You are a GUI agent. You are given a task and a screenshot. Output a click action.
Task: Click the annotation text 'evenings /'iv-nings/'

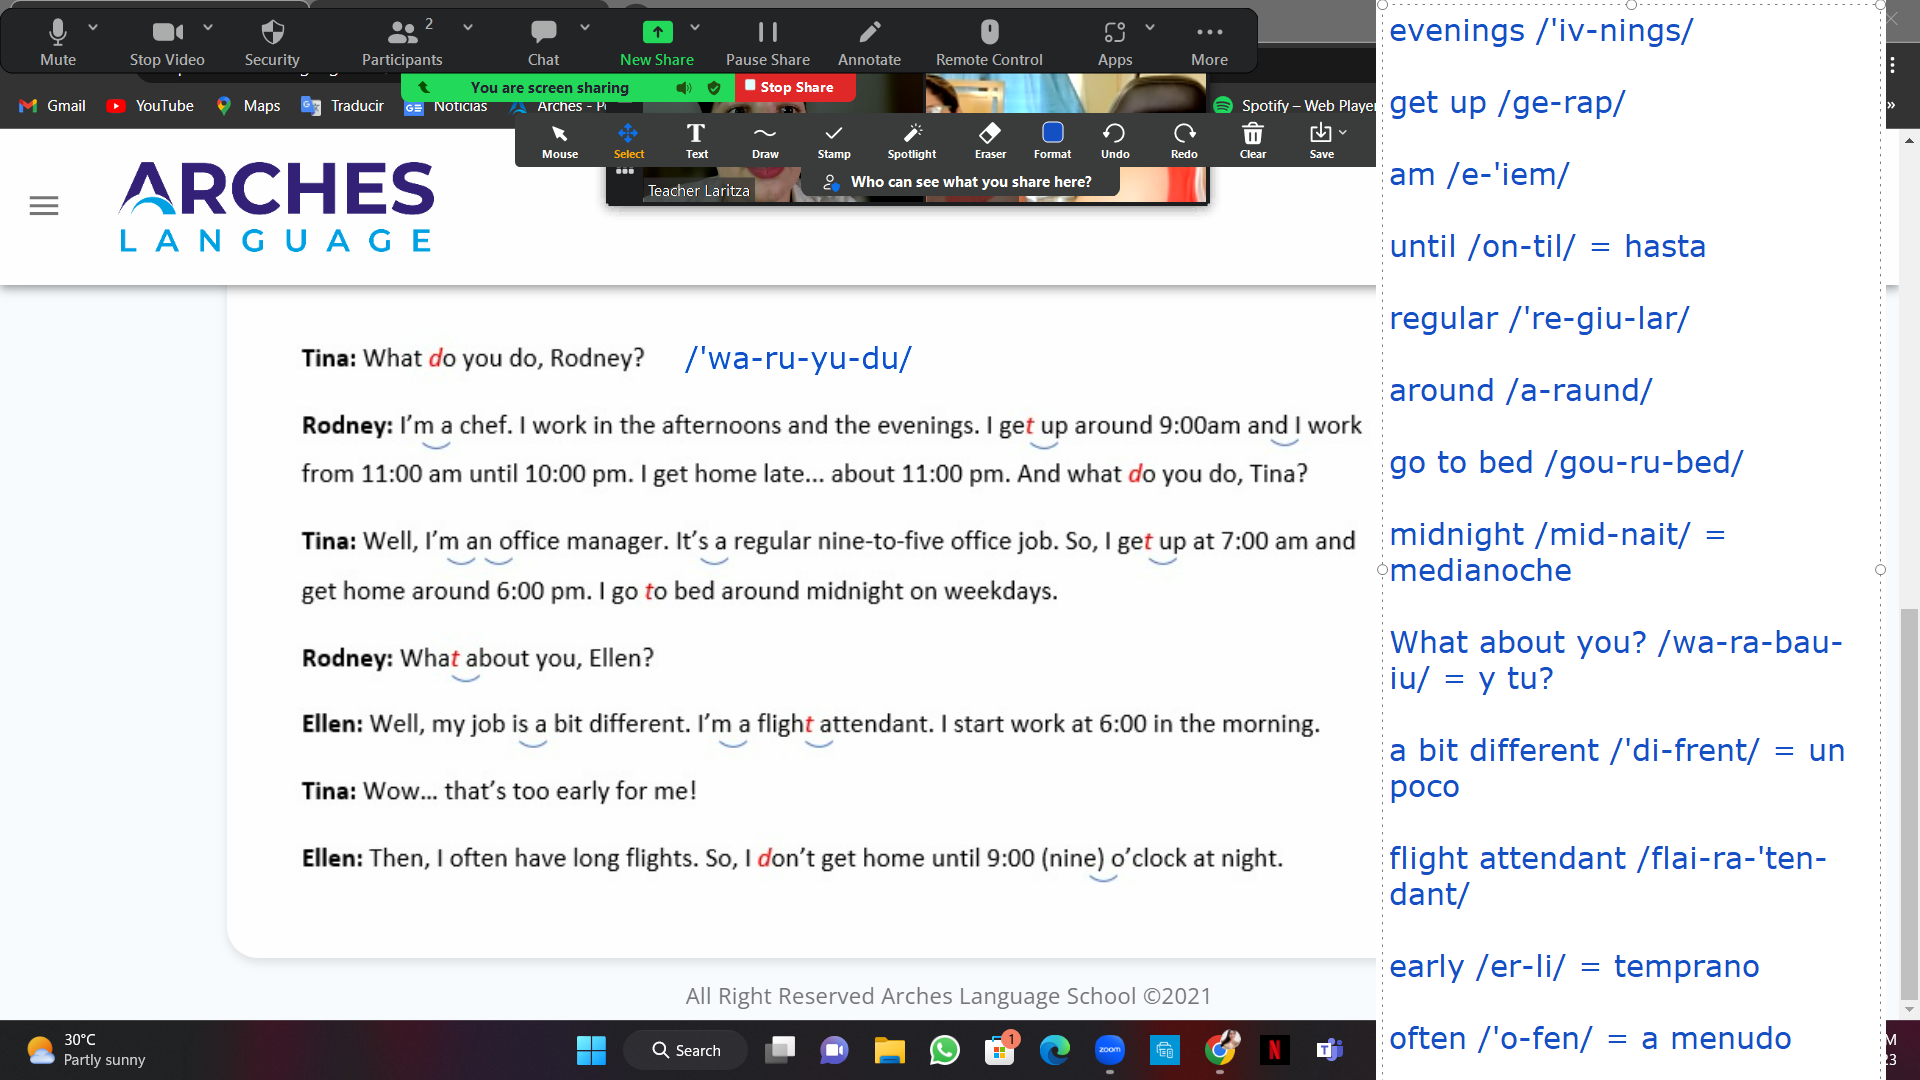[1541, 31]
